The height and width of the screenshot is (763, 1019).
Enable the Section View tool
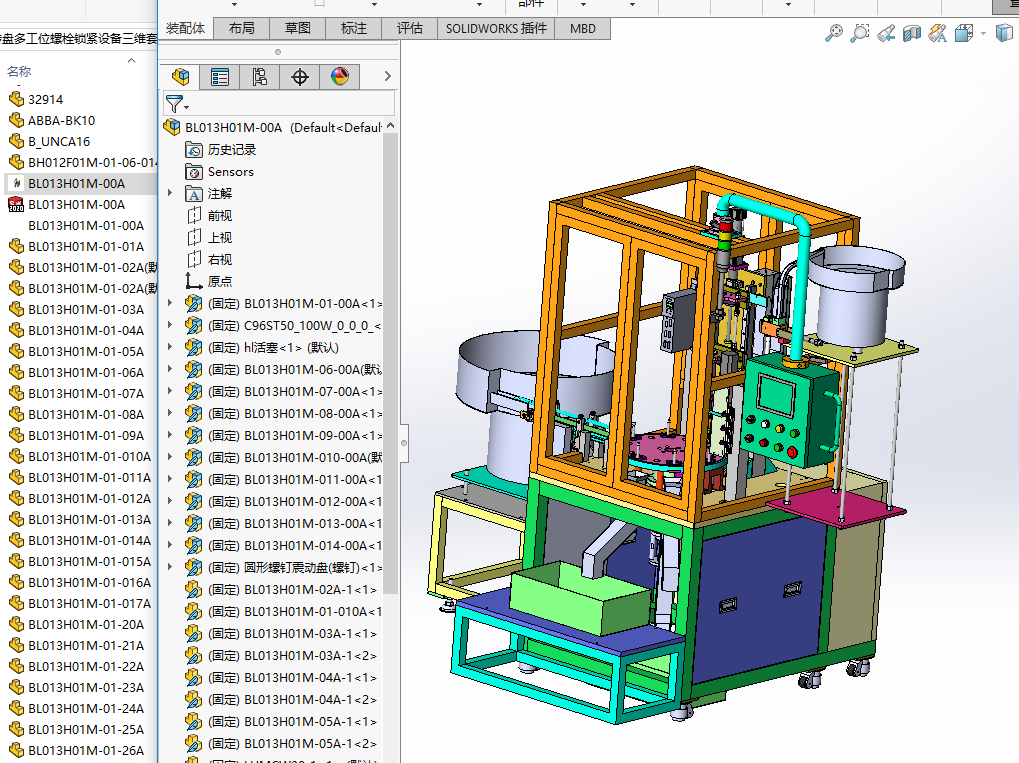(x=911, y=34)
